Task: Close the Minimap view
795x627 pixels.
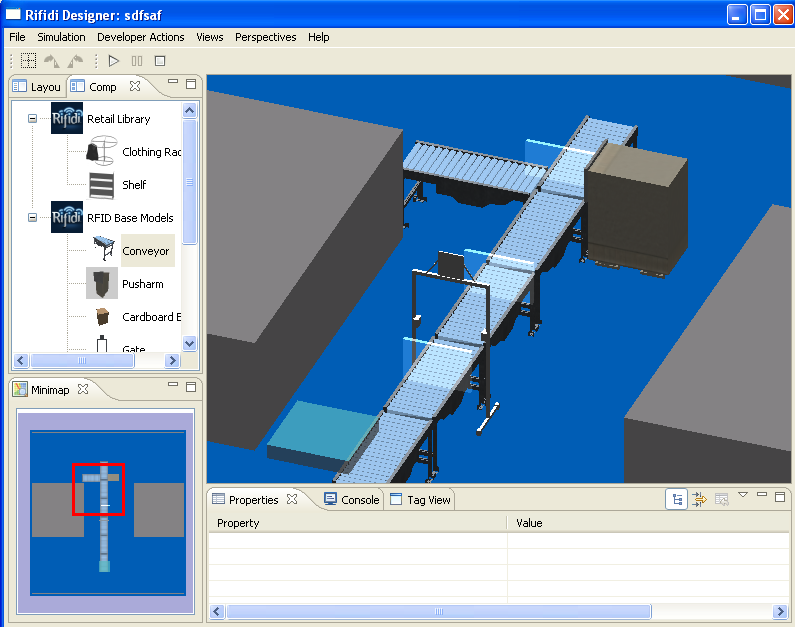Action: click(x=83, y=389)
